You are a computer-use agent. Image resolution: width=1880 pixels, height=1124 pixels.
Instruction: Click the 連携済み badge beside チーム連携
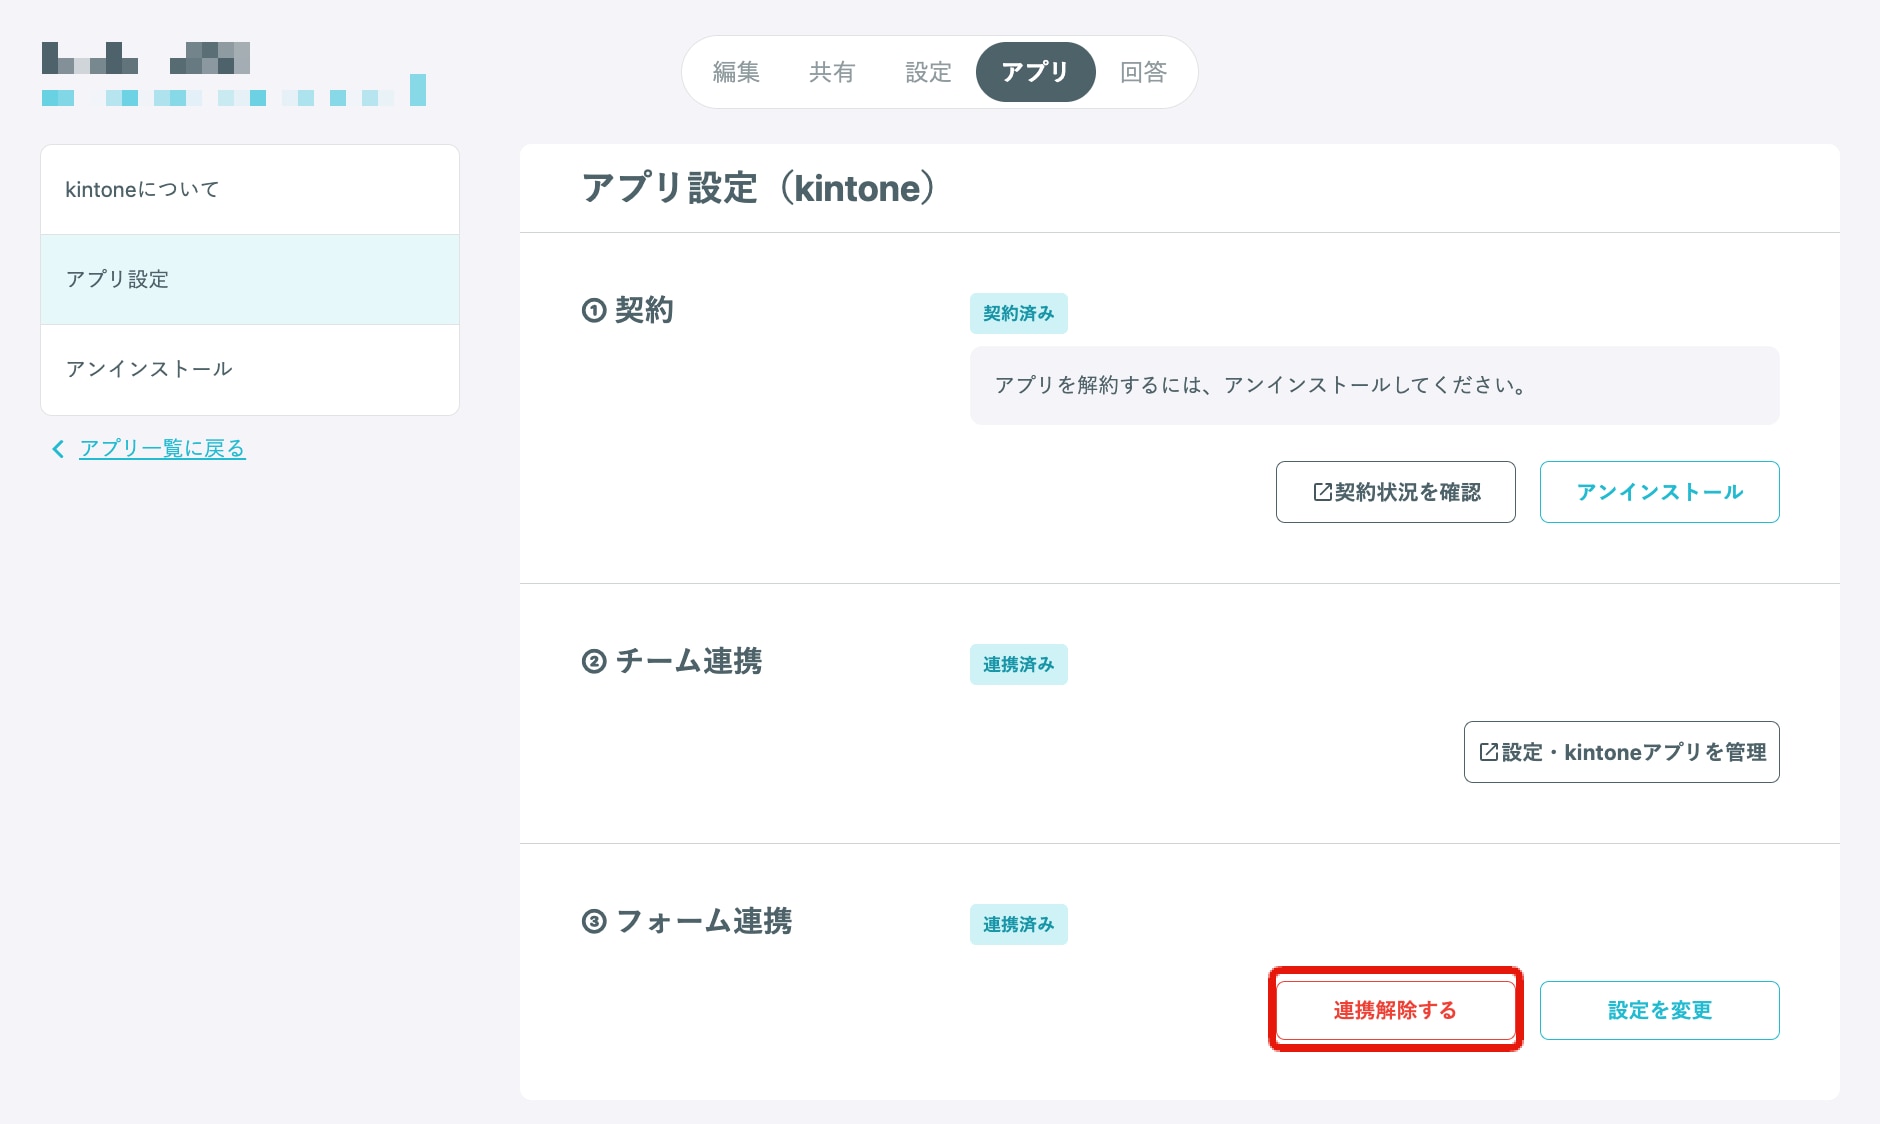1018,665
